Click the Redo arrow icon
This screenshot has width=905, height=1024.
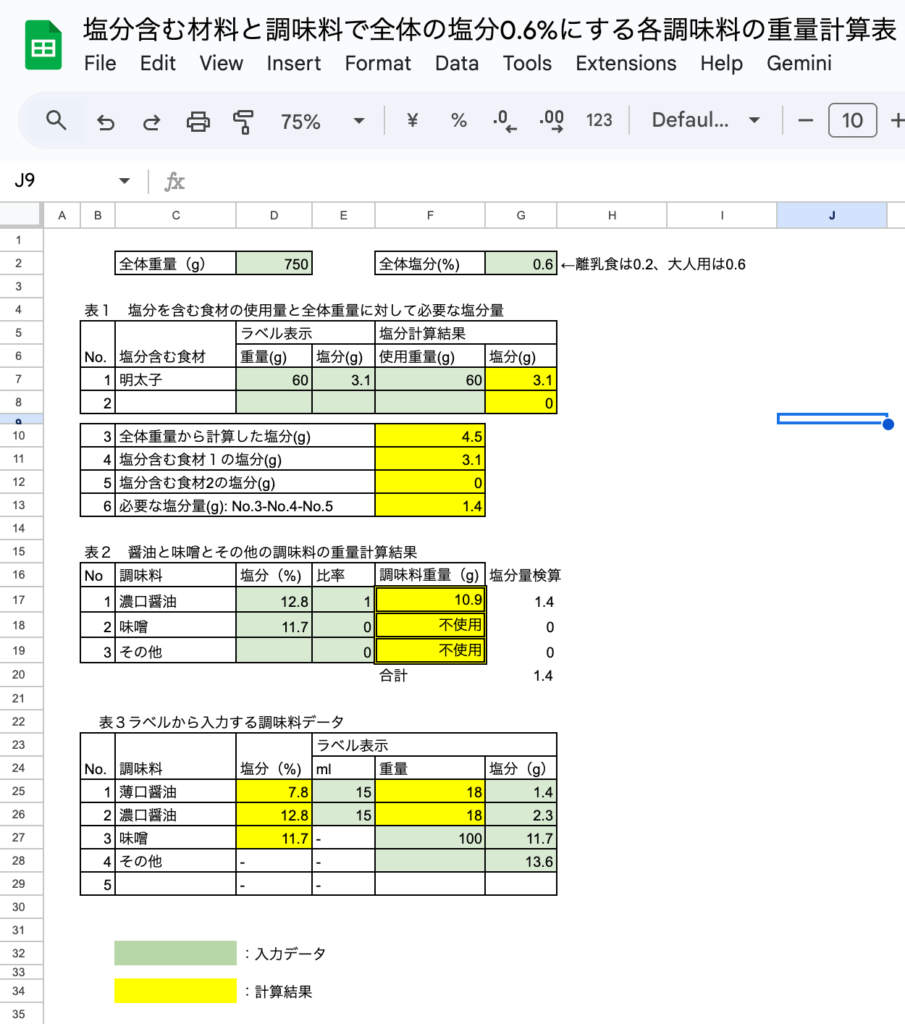coord(152,121)
